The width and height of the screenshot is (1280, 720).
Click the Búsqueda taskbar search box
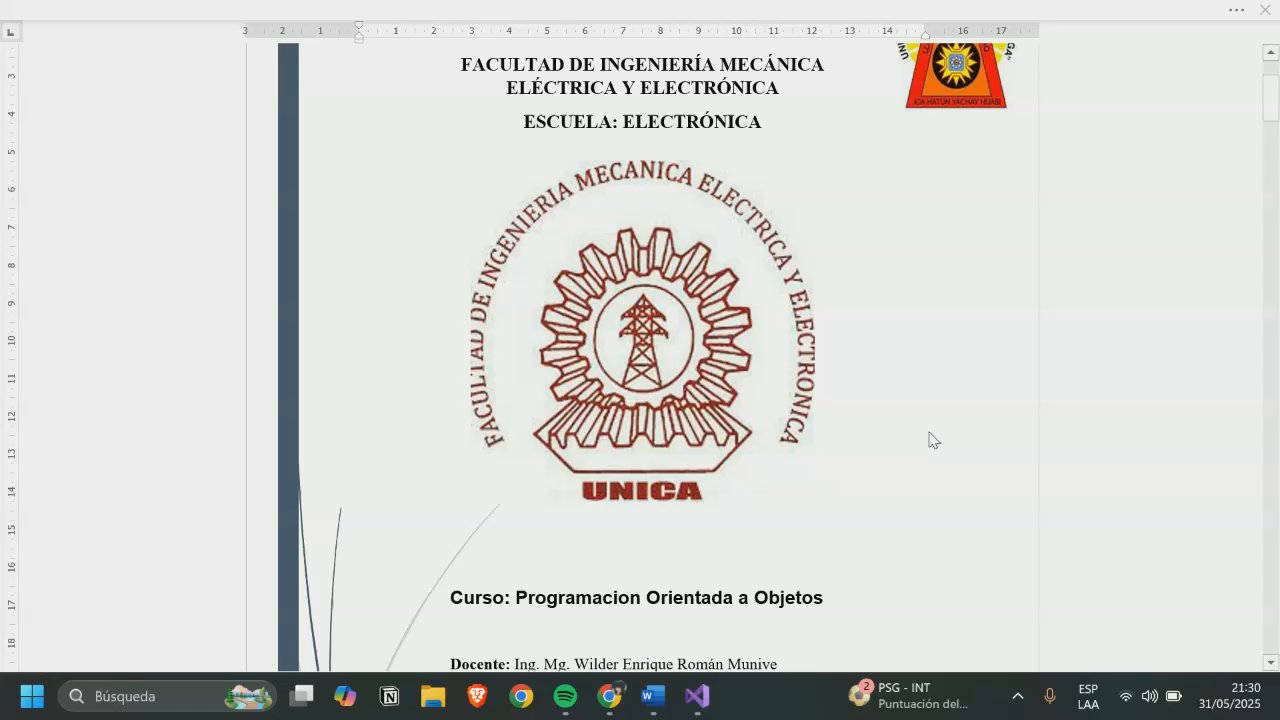pos(167,696)
